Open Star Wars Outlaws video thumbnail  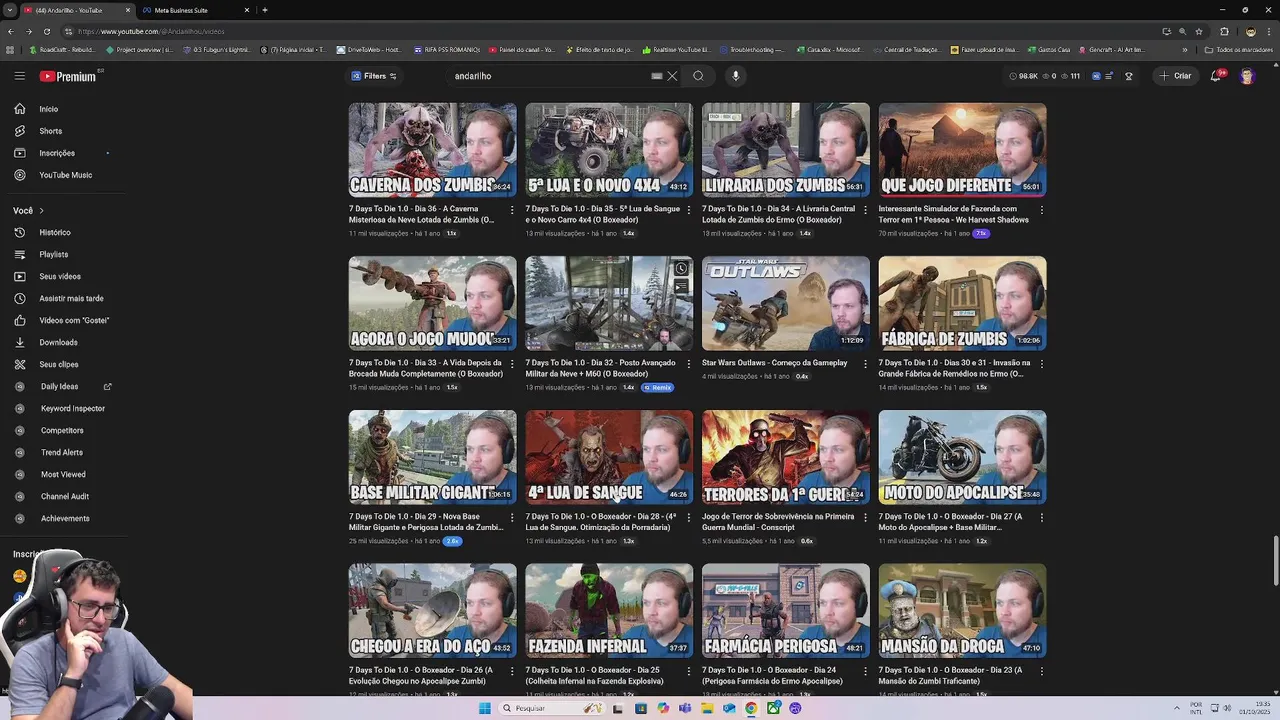click(786, 303)
